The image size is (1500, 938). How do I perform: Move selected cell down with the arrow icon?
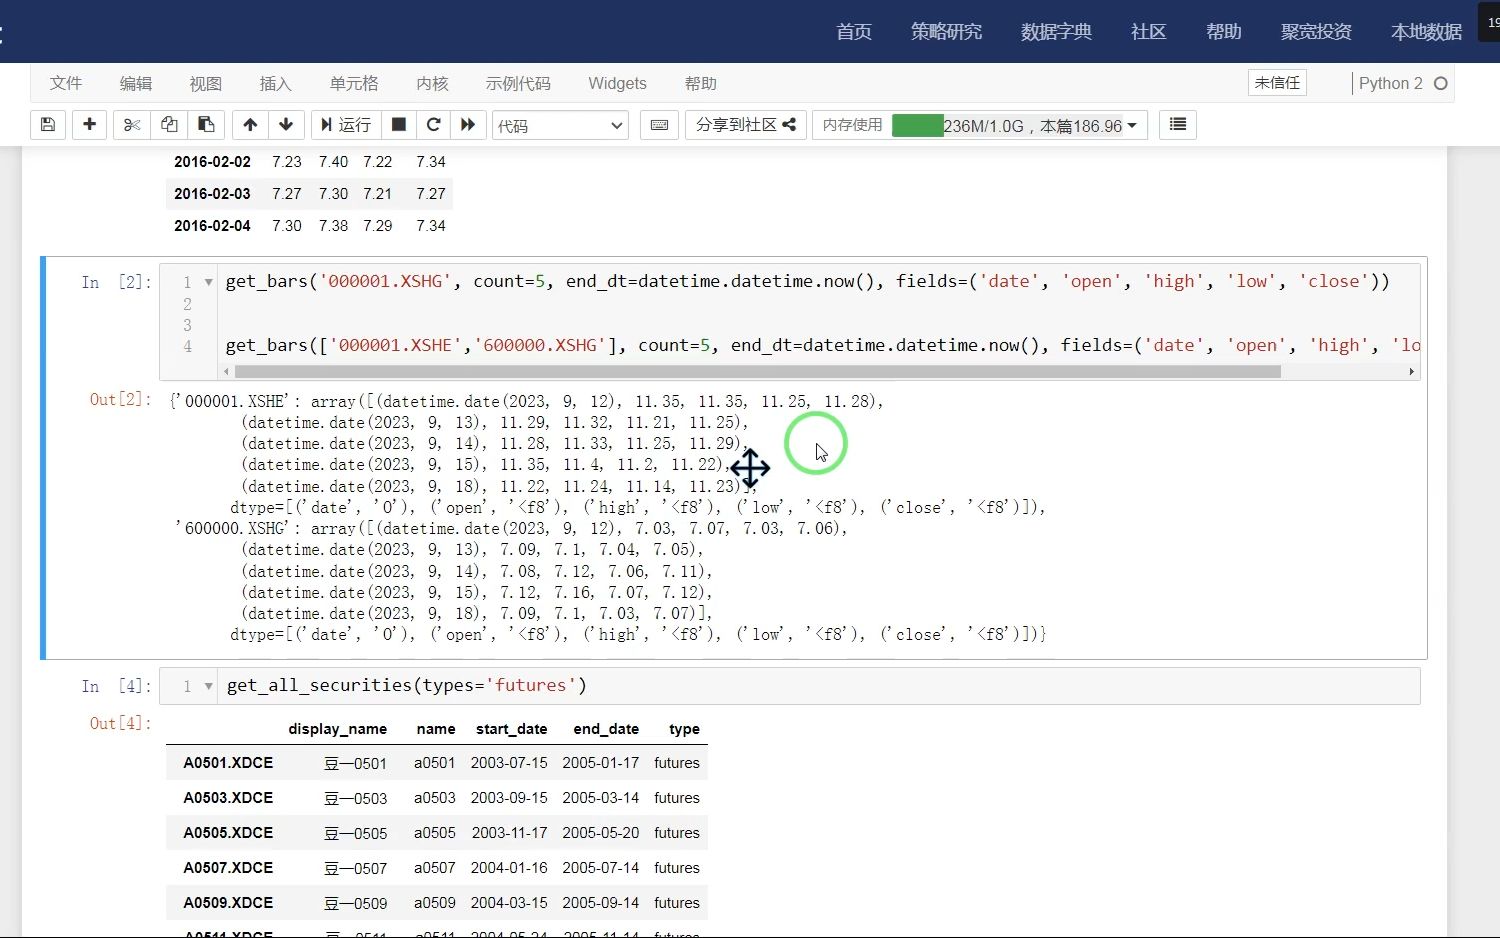point(286,125)
